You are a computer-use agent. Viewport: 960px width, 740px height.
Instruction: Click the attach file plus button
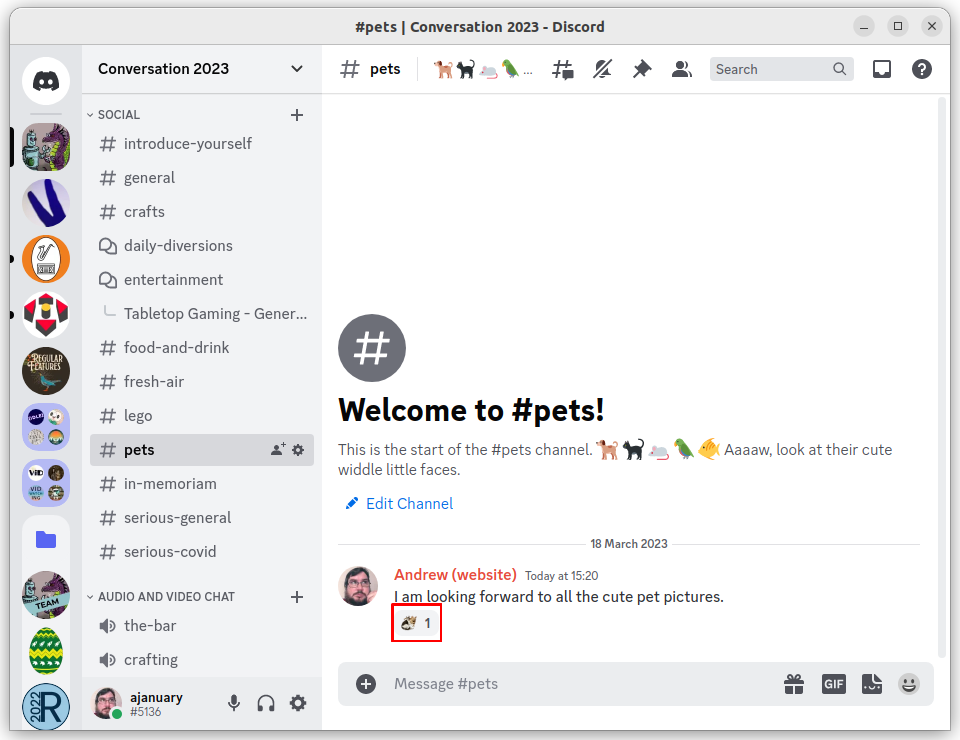[x=366, y=684]
